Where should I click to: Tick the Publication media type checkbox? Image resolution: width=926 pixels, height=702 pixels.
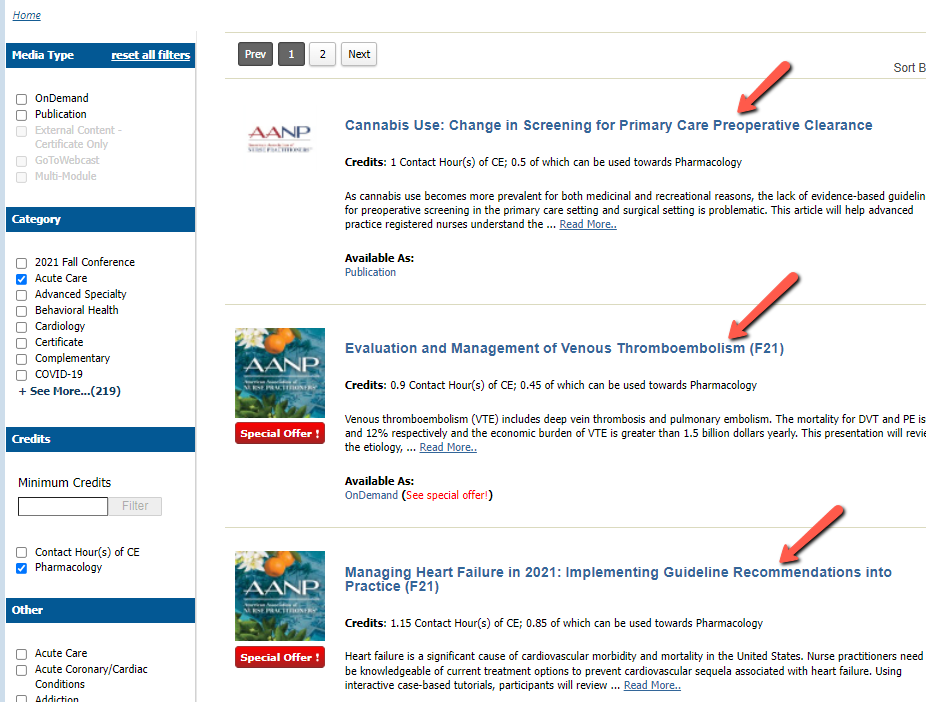coord(21,115)
